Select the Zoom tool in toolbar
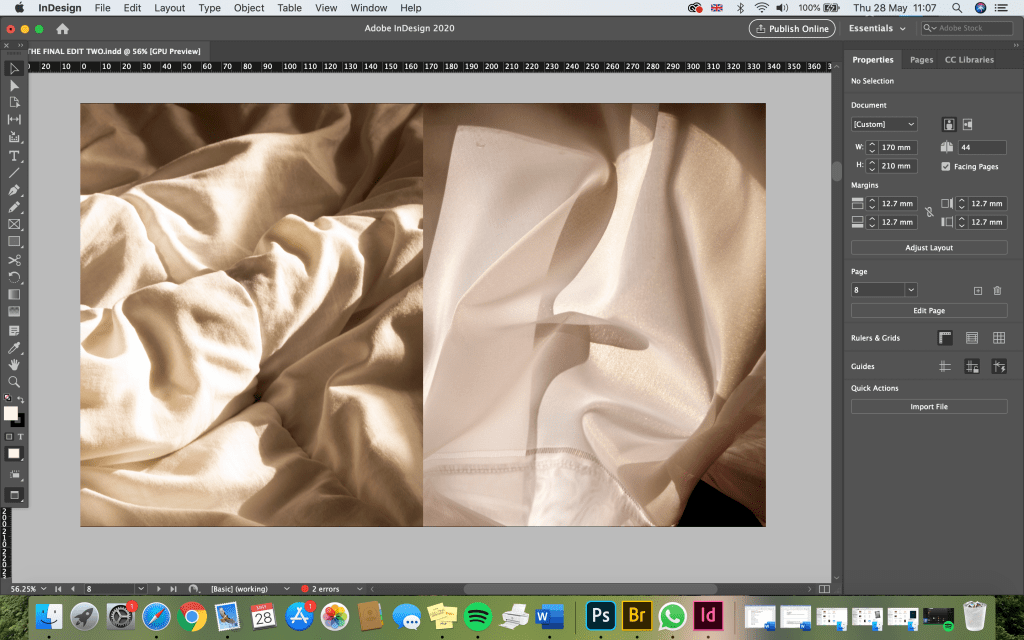1024x640 pixels. 14,381
